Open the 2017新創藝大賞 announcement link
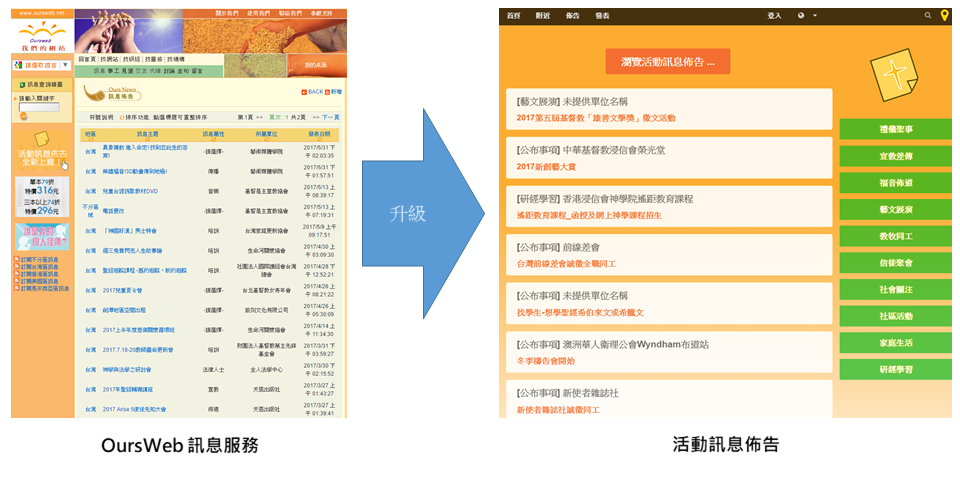This screenshot has height=502, width=960. pos(547,167)
